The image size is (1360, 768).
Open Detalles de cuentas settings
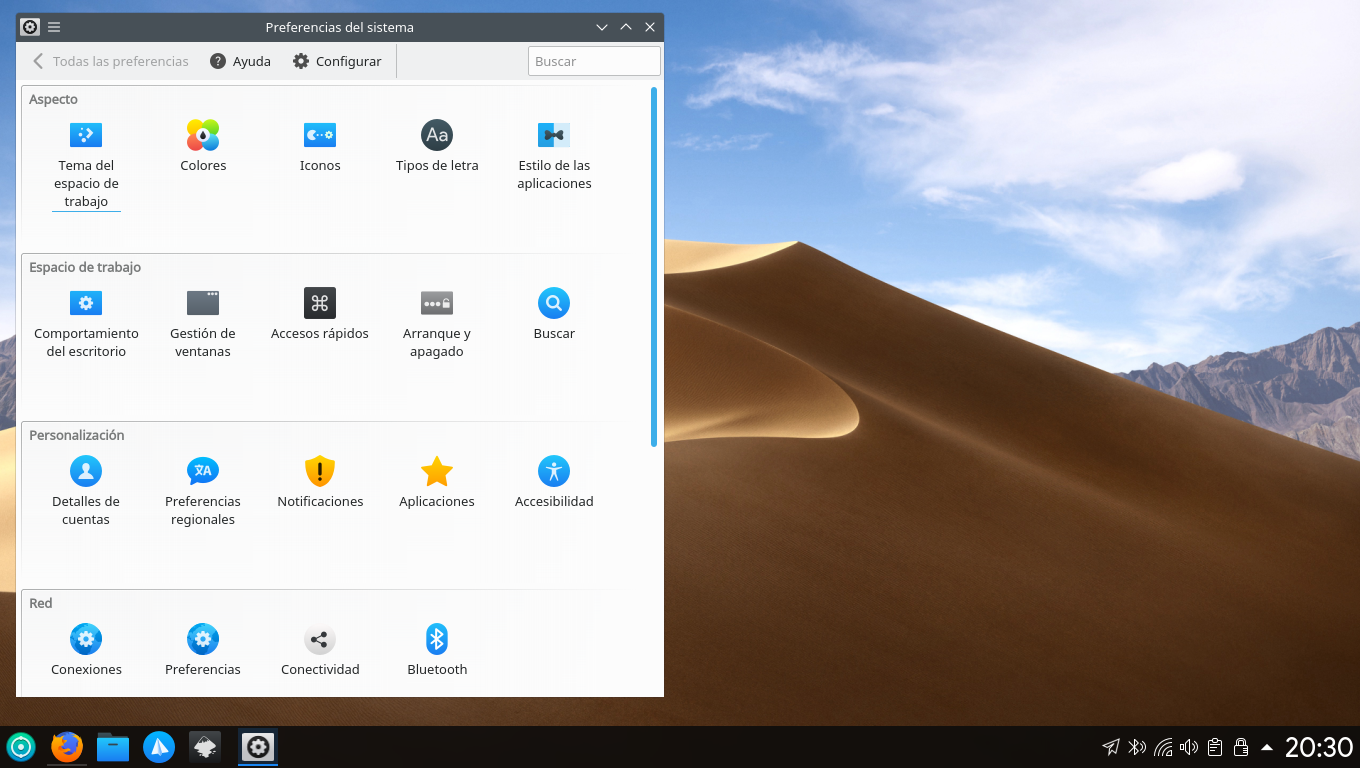[86, 491]
